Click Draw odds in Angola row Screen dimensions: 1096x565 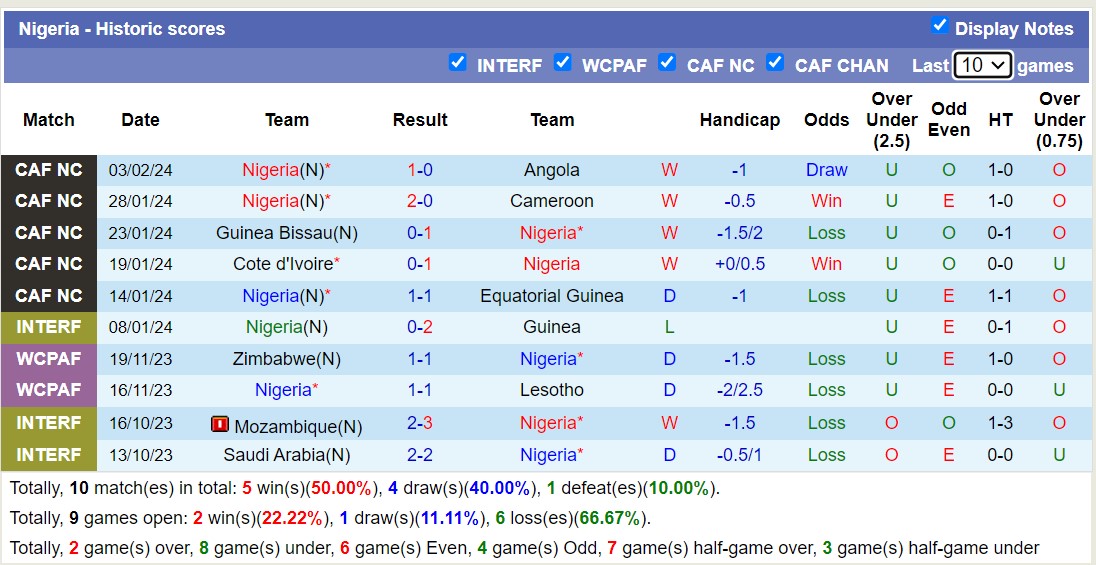(x=826, y=170)
